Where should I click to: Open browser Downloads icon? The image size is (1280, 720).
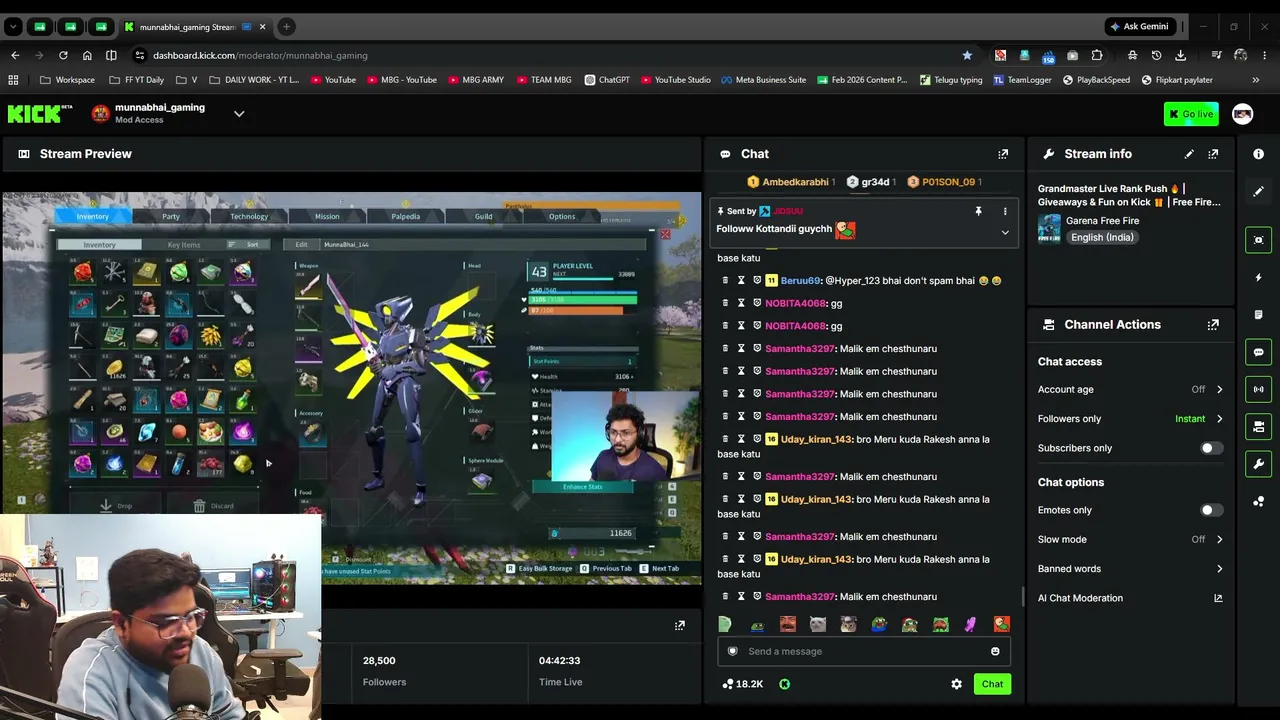click(x=1181, y=55)
